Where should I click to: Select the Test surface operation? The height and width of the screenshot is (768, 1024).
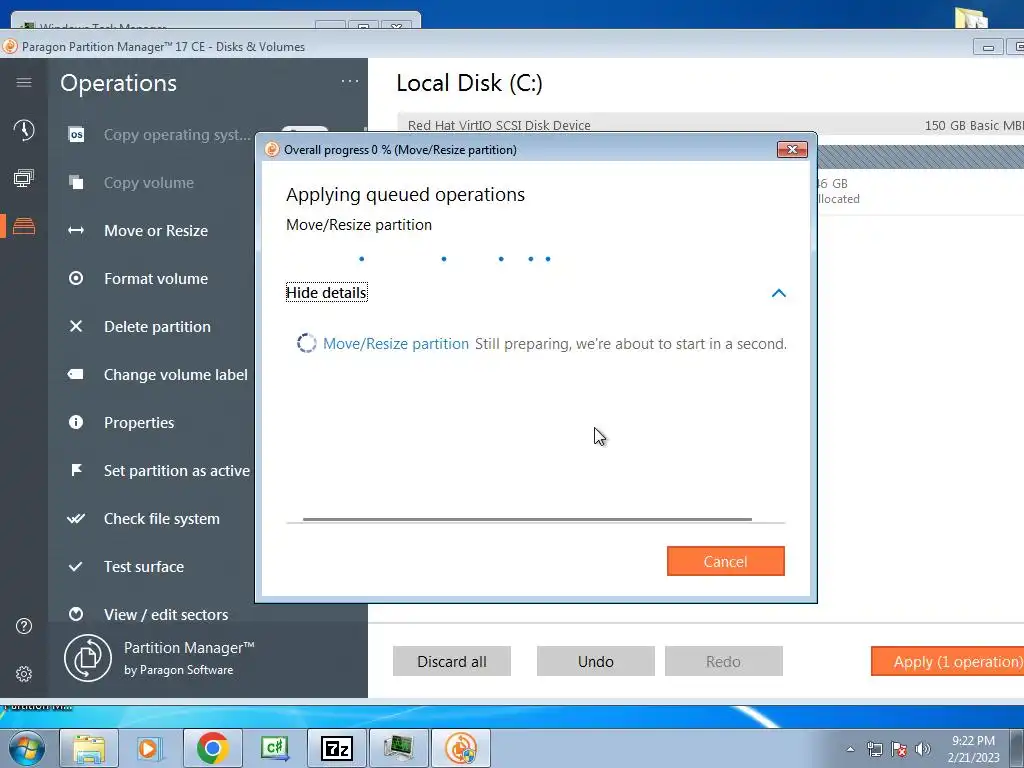coord(144,566)
